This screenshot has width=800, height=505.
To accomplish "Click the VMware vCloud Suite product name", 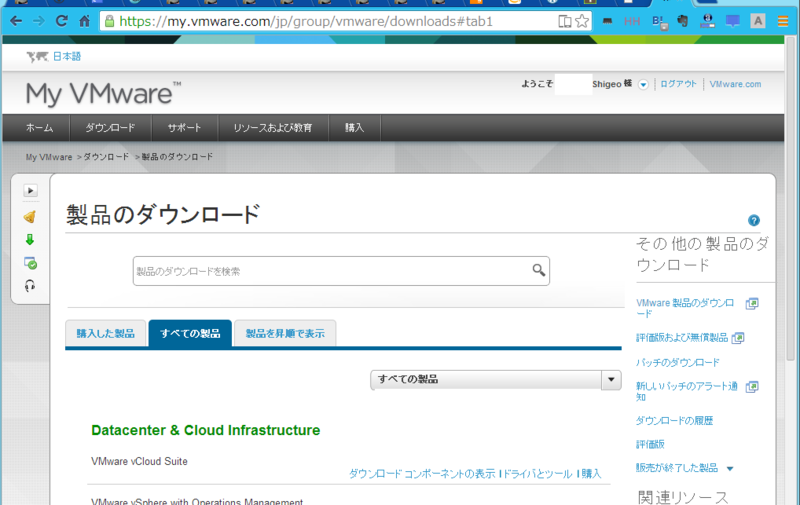I will 139,461.
